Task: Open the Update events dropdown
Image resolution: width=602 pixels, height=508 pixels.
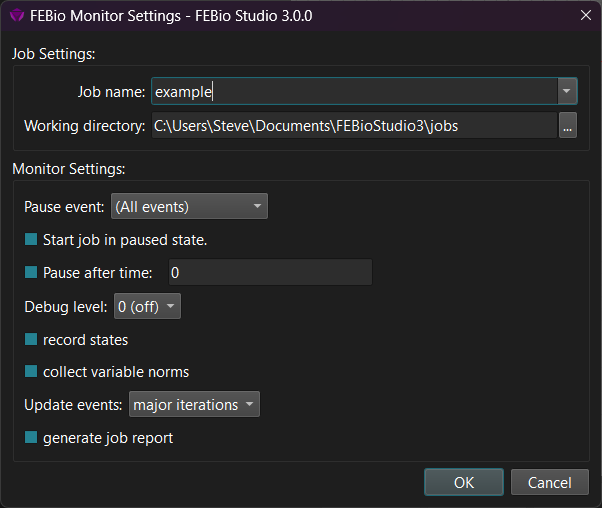Action: [194, 404]
